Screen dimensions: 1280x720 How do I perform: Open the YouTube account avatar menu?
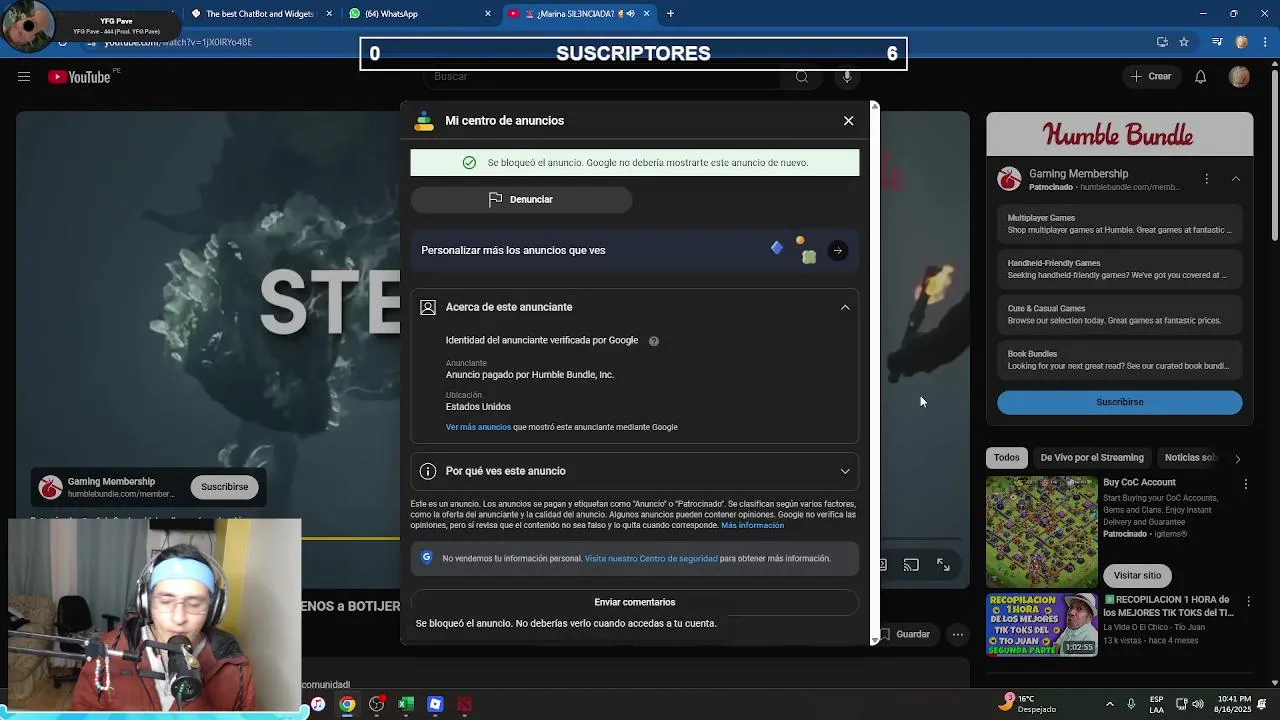tap(1239, 77)
